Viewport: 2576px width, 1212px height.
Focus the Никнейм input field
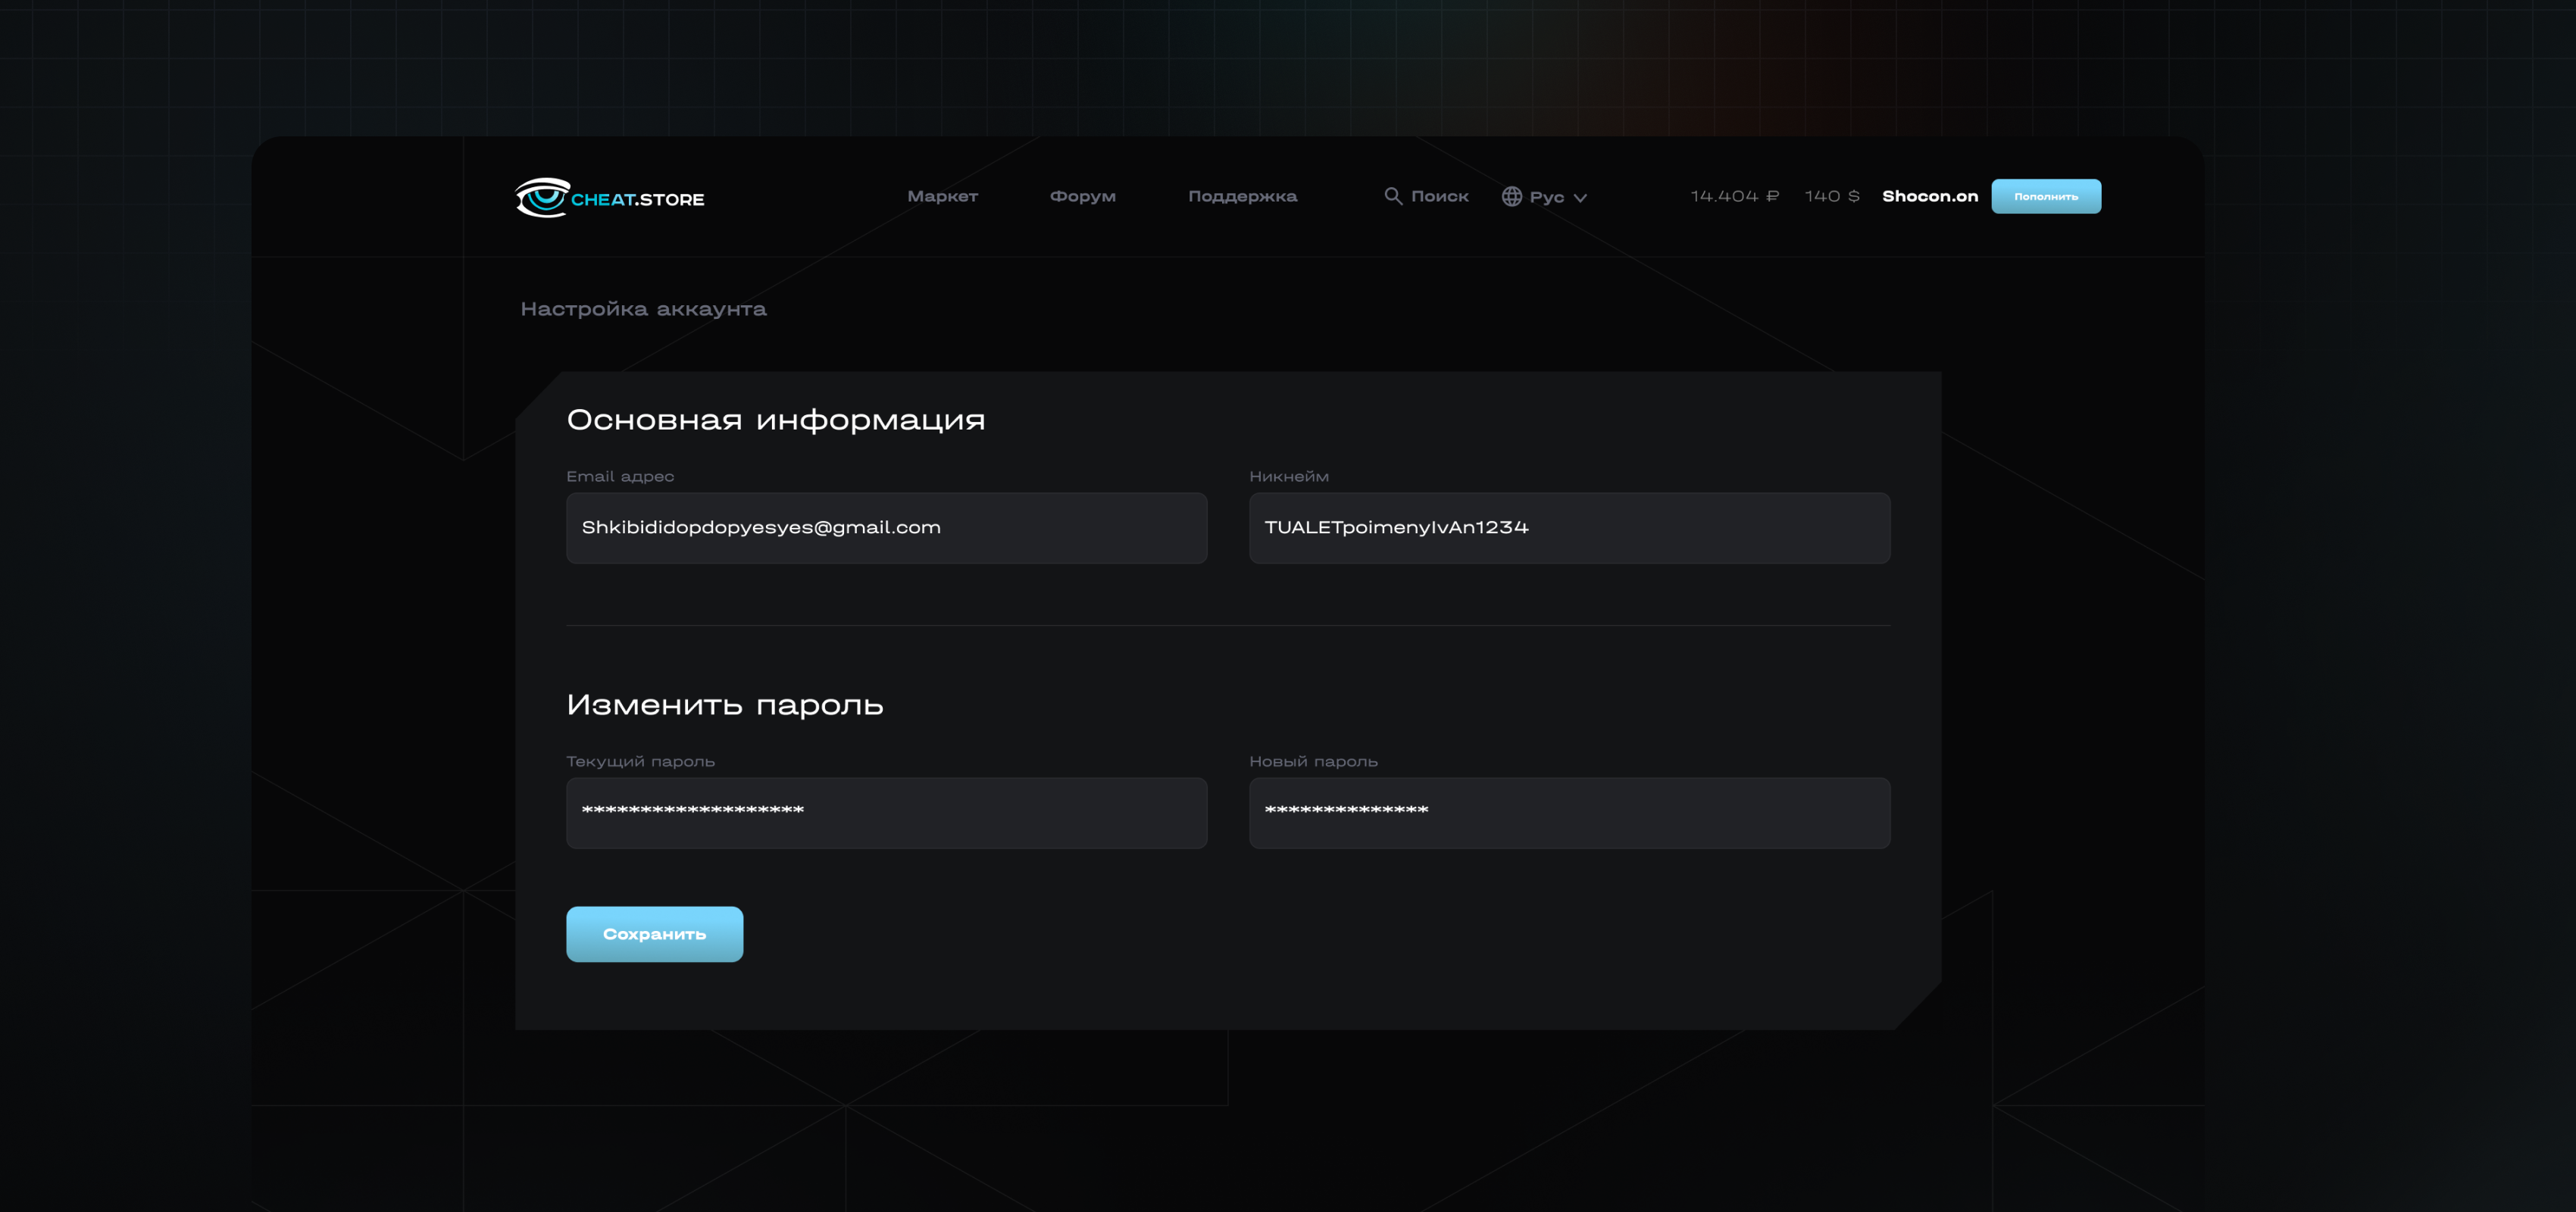pyautogui.click(x=1568, y=528)
